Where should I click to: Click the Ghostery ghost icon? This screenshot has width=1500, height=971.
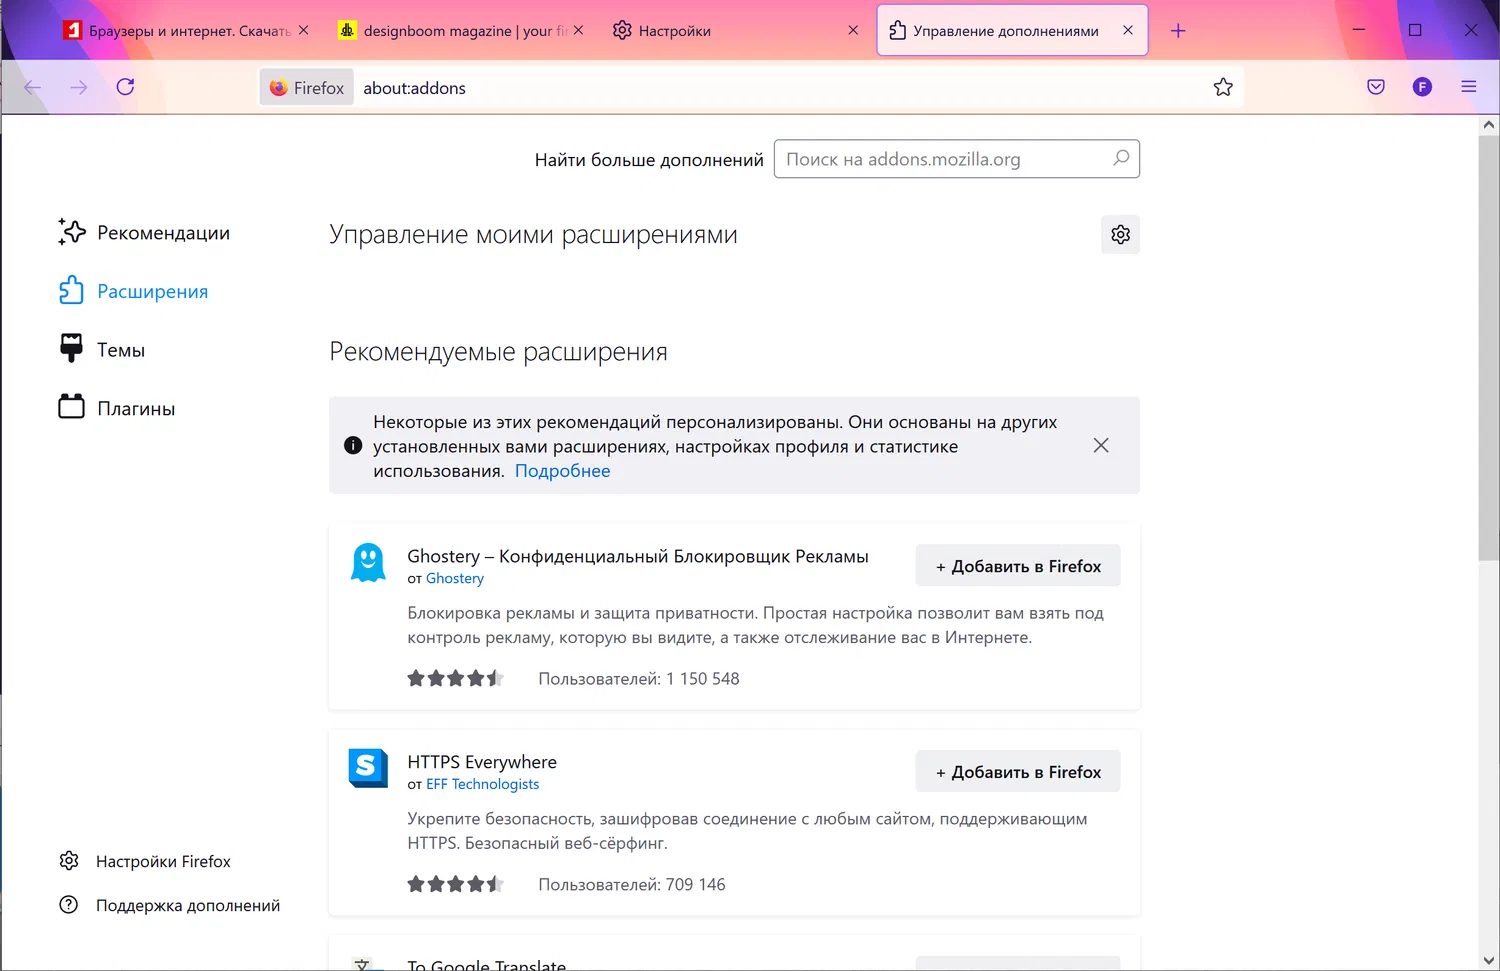(x=368, y=562)
